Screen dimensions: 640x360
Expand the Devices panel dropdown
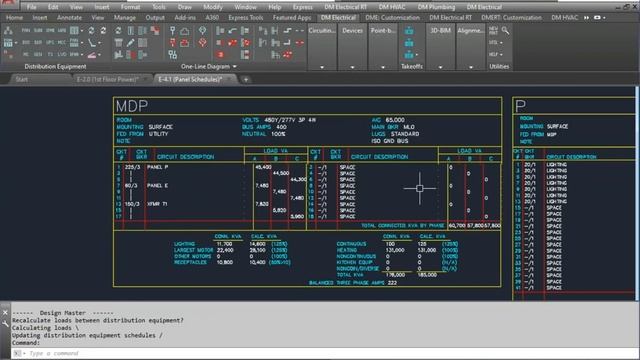352,67
